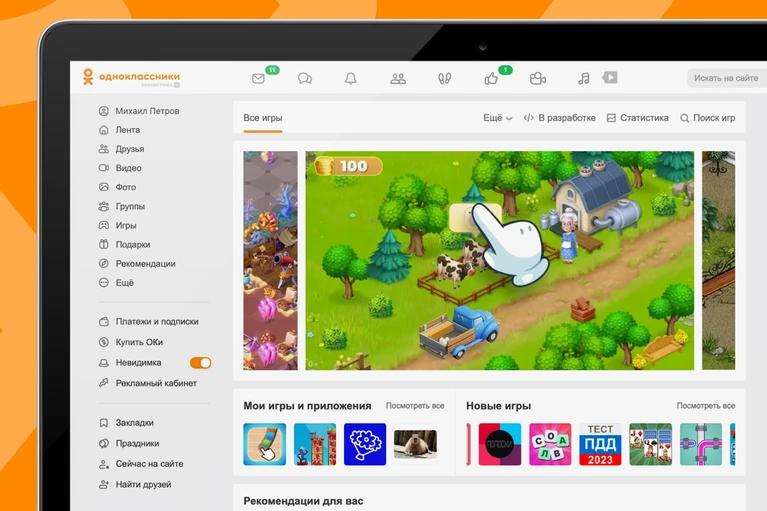767x511 pixels.
Task: Open messages envelope icon in top bar
Action: (x=258, y=79)
